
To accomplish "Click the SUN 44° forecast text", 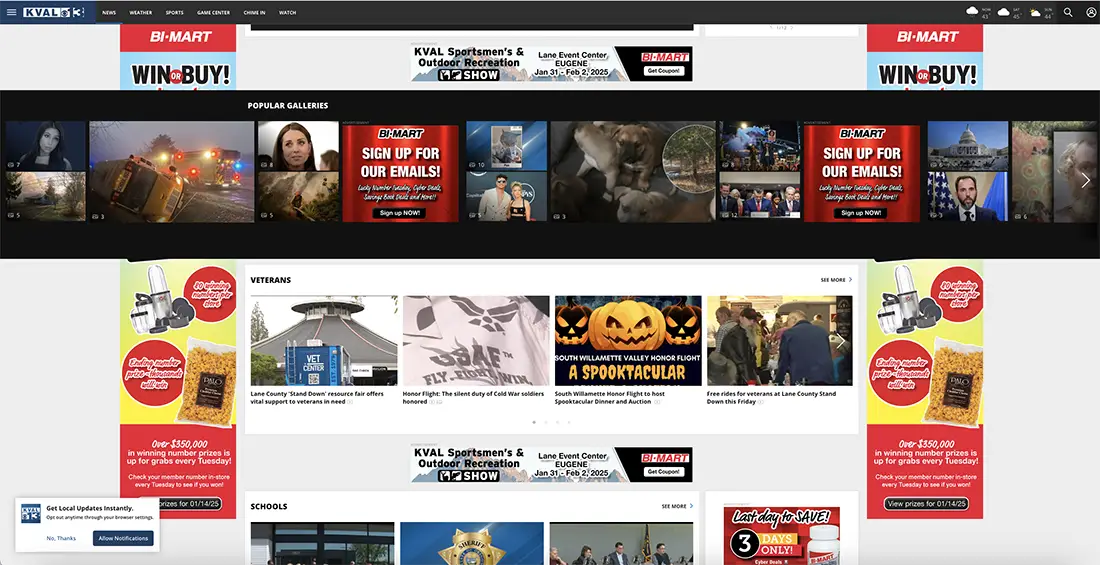I will pyautogui.click(x=1048, y=13).
